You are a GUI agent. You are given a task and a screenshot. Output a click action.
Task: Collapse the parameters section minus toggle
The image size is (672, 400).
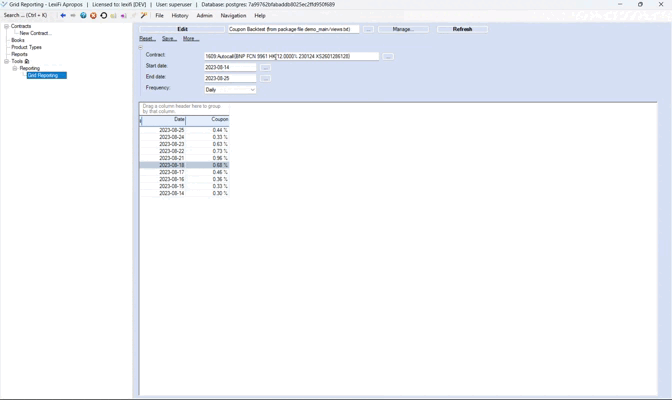141,48
